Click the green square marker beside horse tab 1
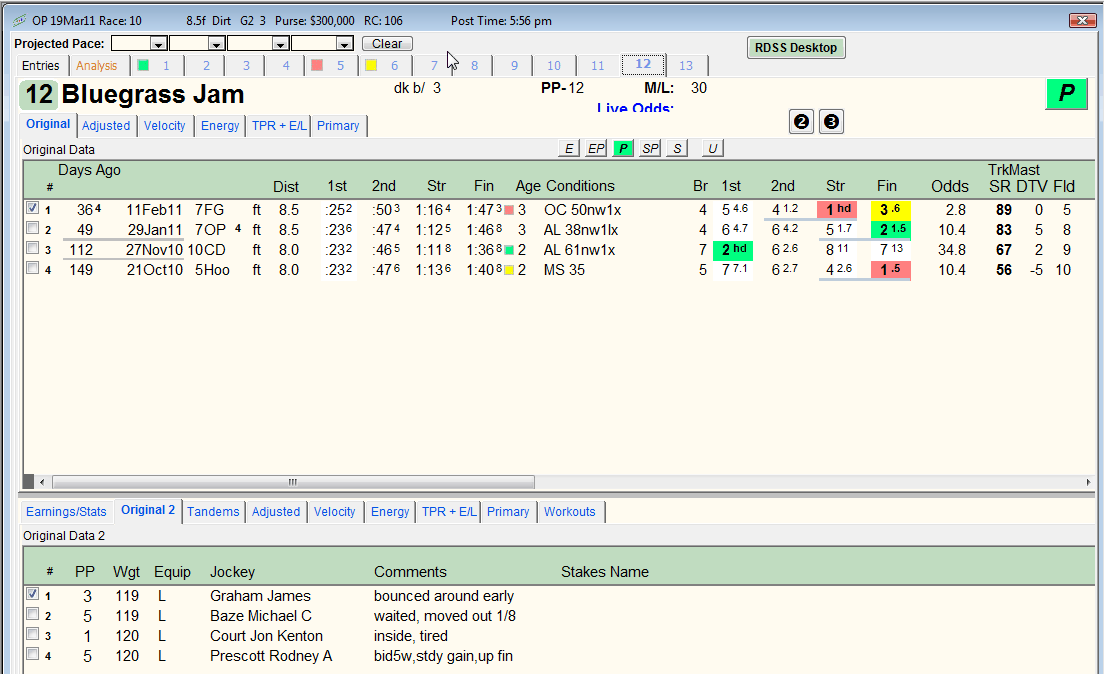 coord(144,65)
